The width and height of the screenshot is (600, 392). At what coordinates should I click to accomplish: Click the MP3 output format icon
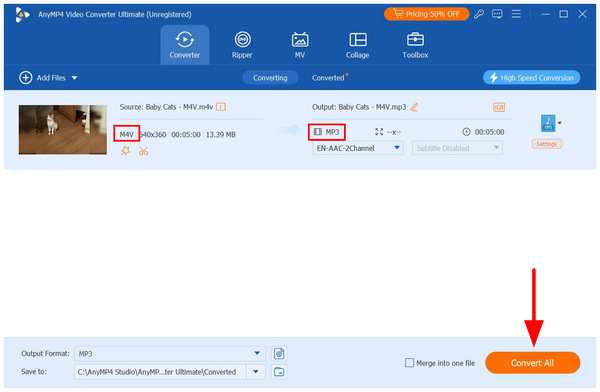tap(548, 123)
